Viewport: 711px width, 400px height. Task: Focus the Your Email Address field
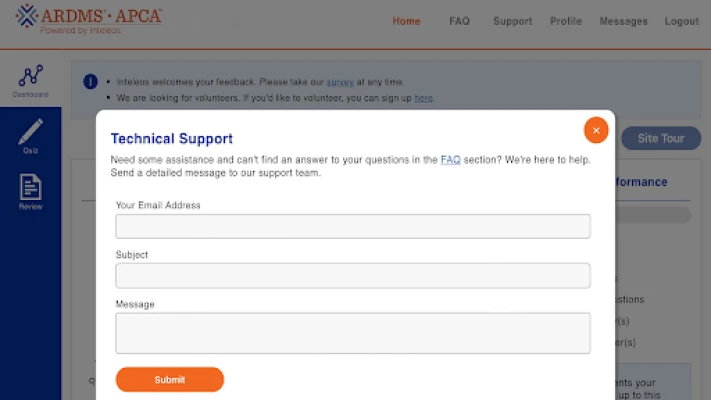(353, 226)
